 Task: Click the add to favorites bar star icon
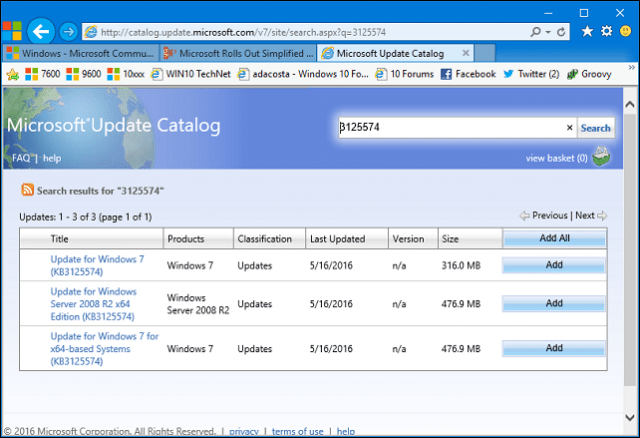(13, 74)
